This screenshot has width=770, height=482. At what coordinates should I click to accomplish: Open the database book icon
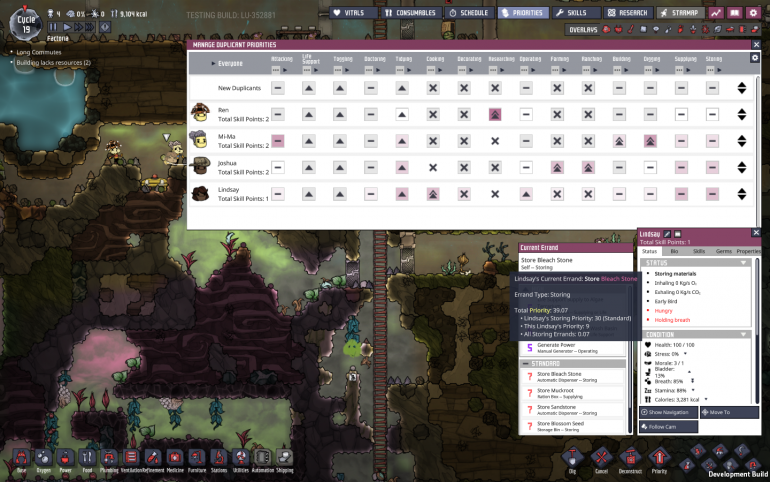click(x=734, y=13)
